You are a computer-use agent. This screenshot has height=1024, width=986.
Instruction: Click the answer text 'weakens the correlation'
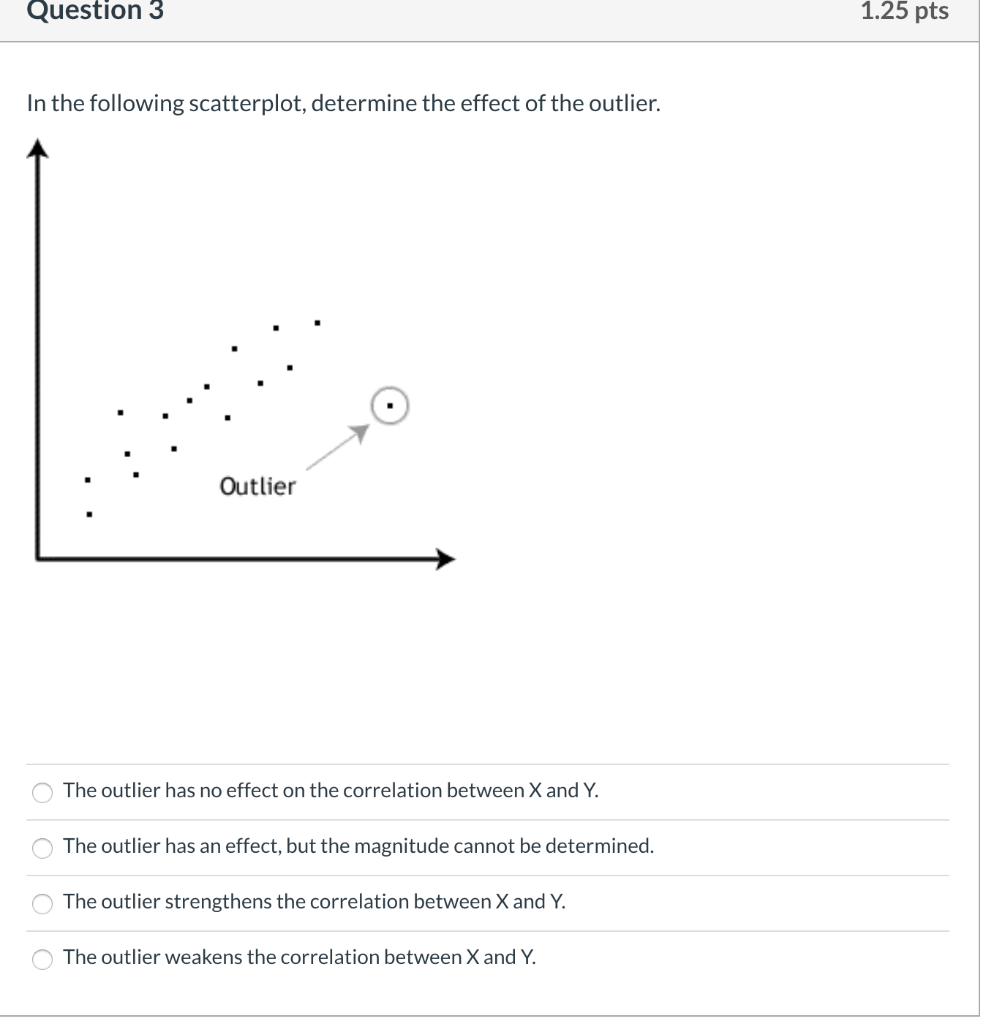click(x=298, y=957)
